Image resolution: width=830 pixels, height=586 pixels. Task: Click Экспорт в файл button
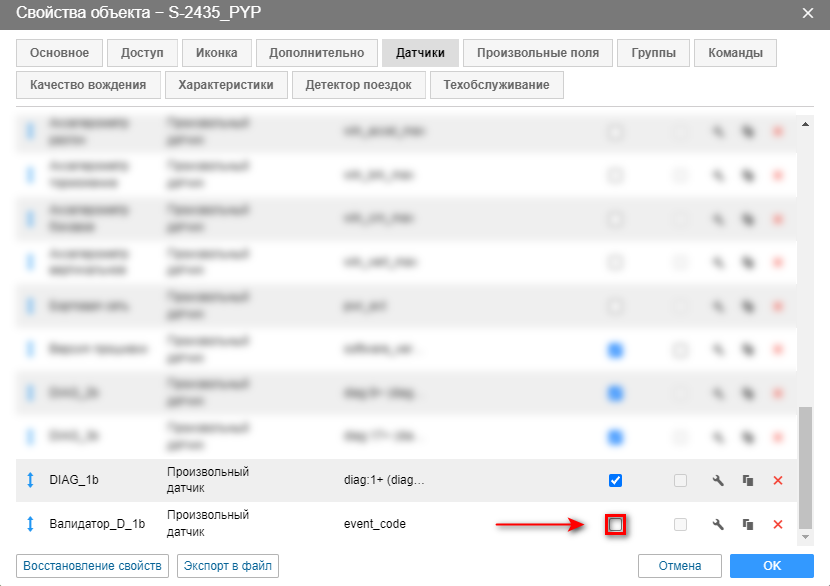point(228,566)
